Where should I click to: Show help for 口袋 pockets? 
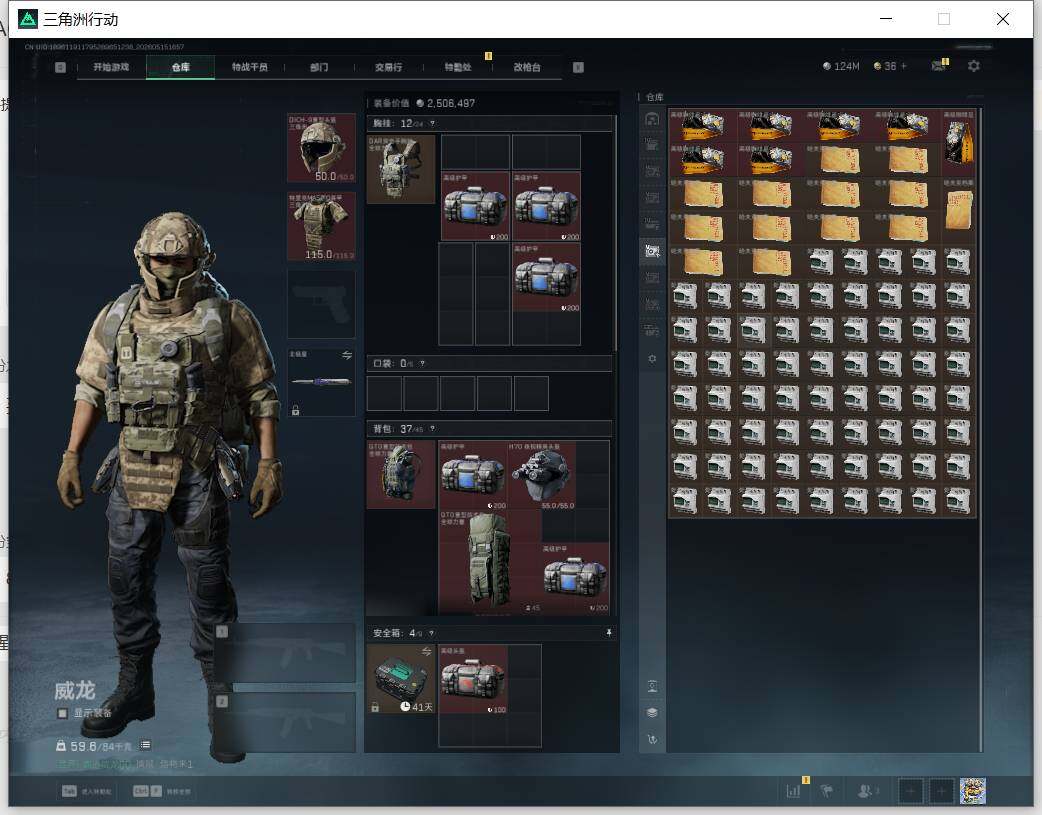click(423, 364)
